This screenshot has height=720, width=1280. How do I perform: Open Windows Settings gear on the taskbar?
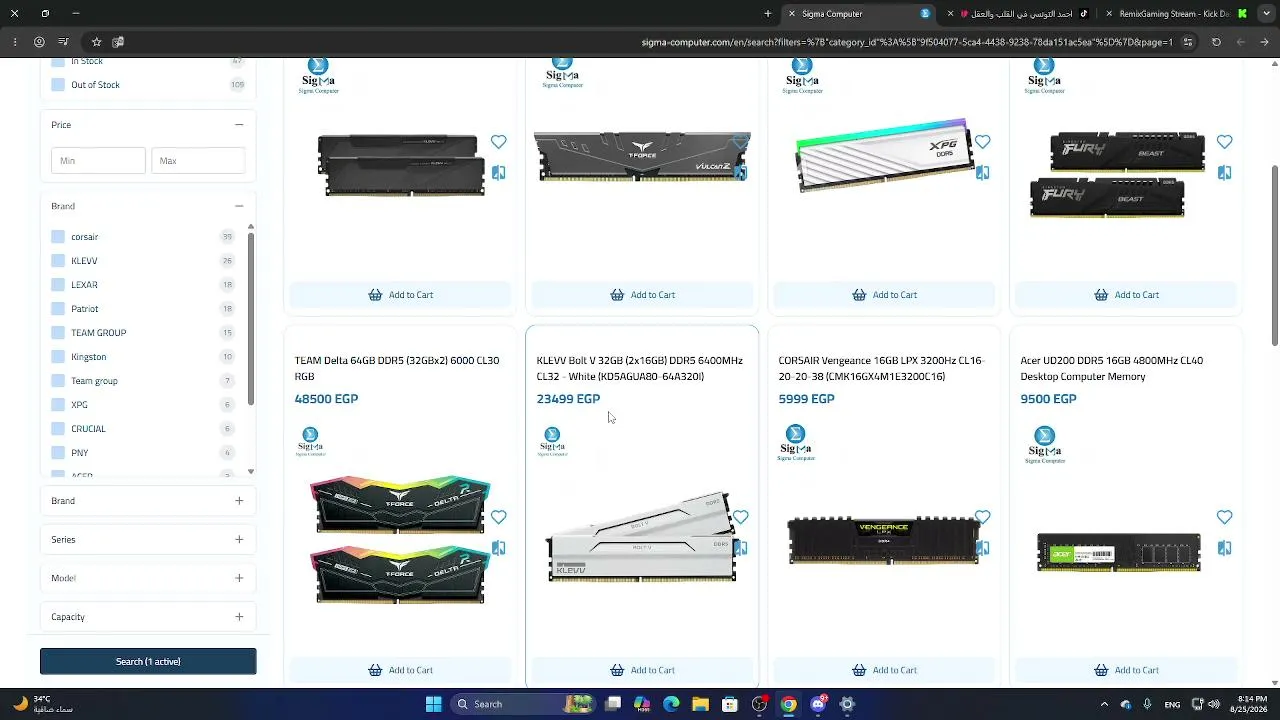pos(847,704)
